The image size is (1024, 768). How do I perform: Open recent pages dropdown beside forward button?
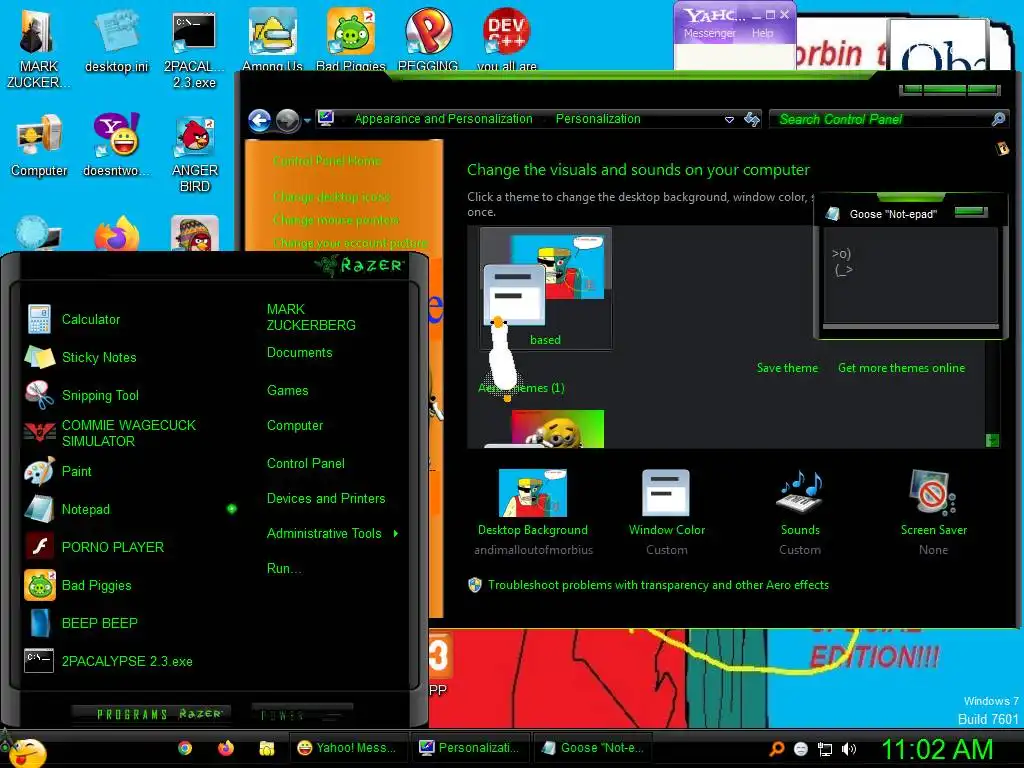(307, 121)
